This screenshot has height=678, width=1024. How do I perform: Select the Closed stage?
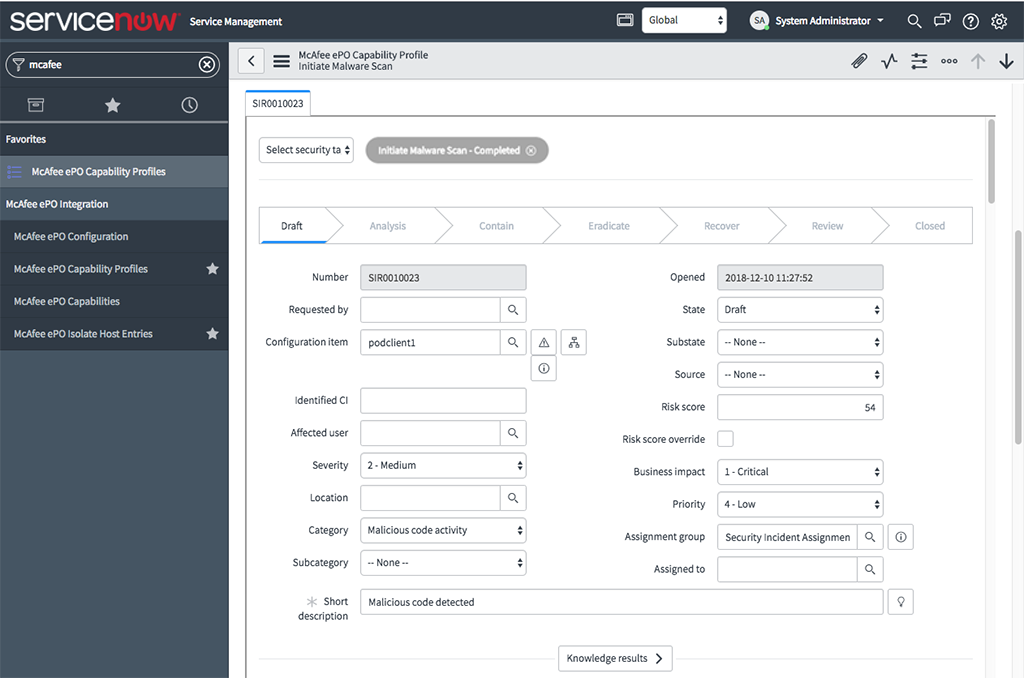929,226
